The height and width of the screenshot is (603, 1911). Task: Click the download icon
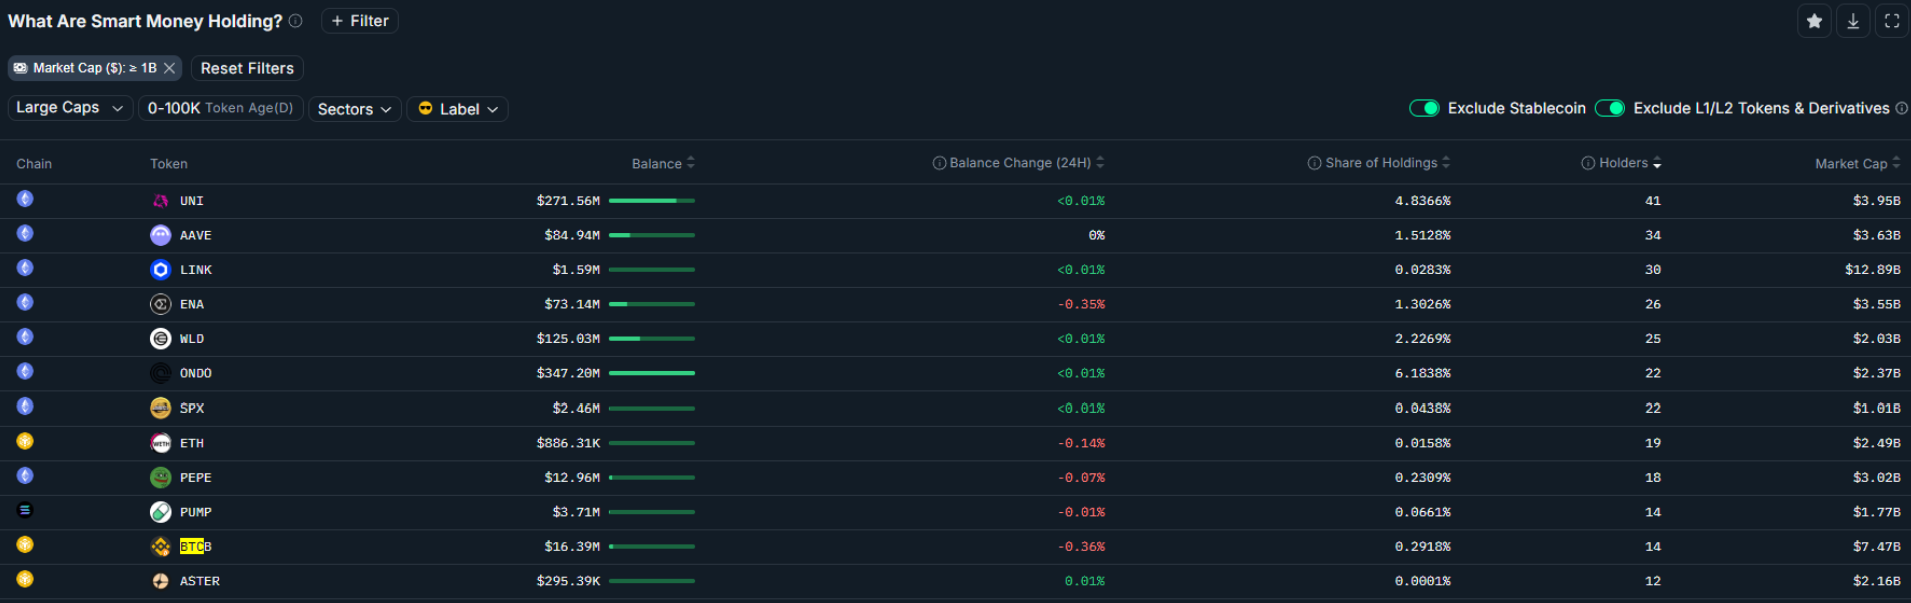click(1853, 21)
